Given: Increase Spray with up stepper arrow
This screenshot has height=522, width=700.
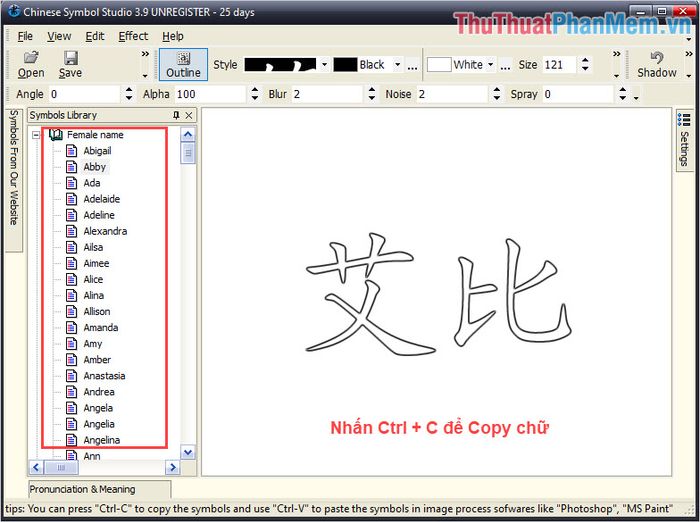Looking at the screenshot, I should [x=623, y=90].
